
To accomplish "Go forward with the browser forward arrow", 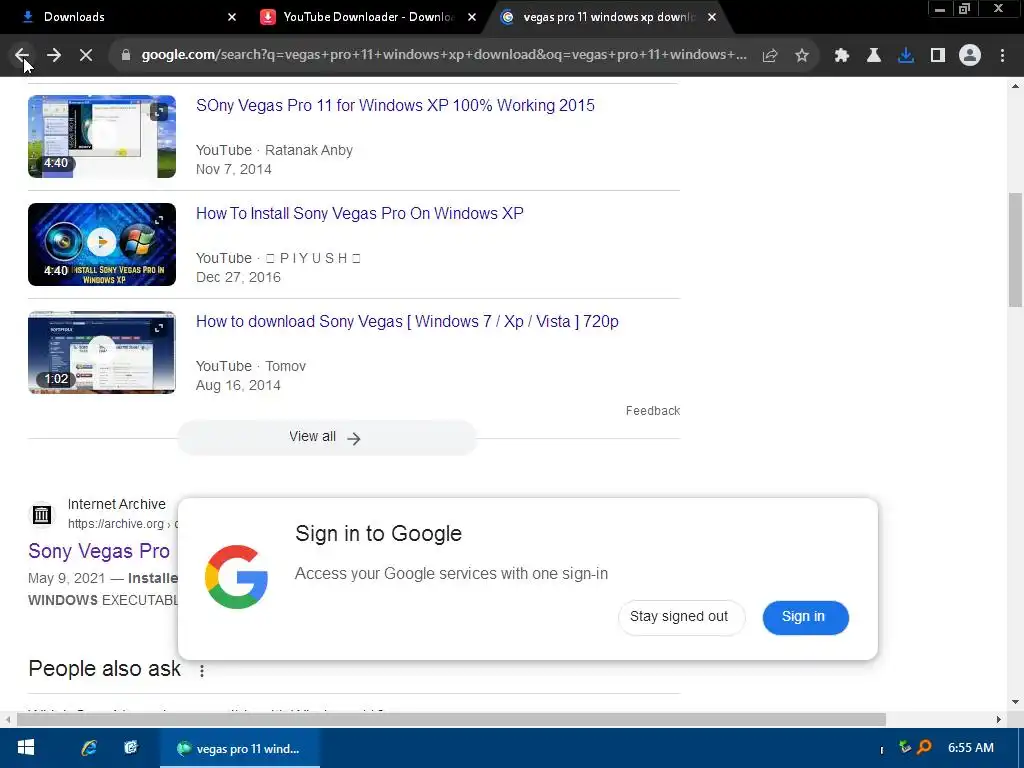I will (54, 56).
